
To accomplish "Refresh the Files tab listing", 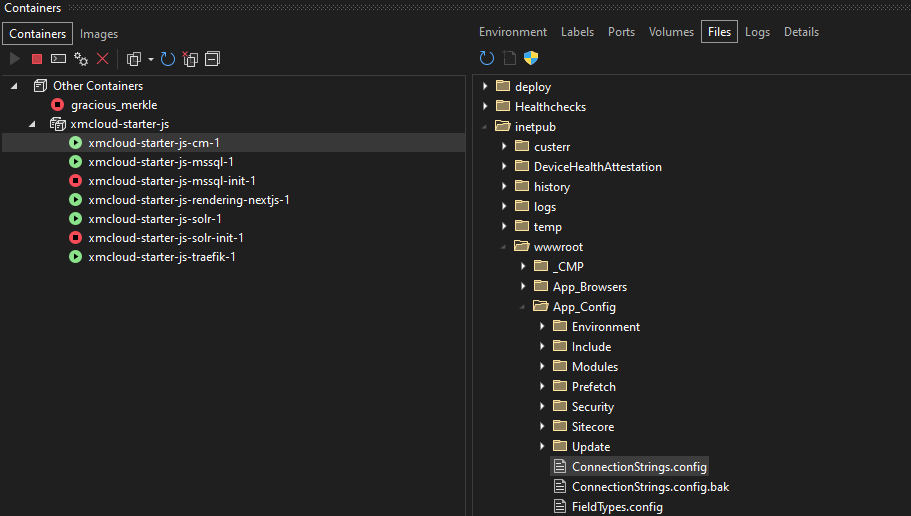I will click(x=487, y=58).
